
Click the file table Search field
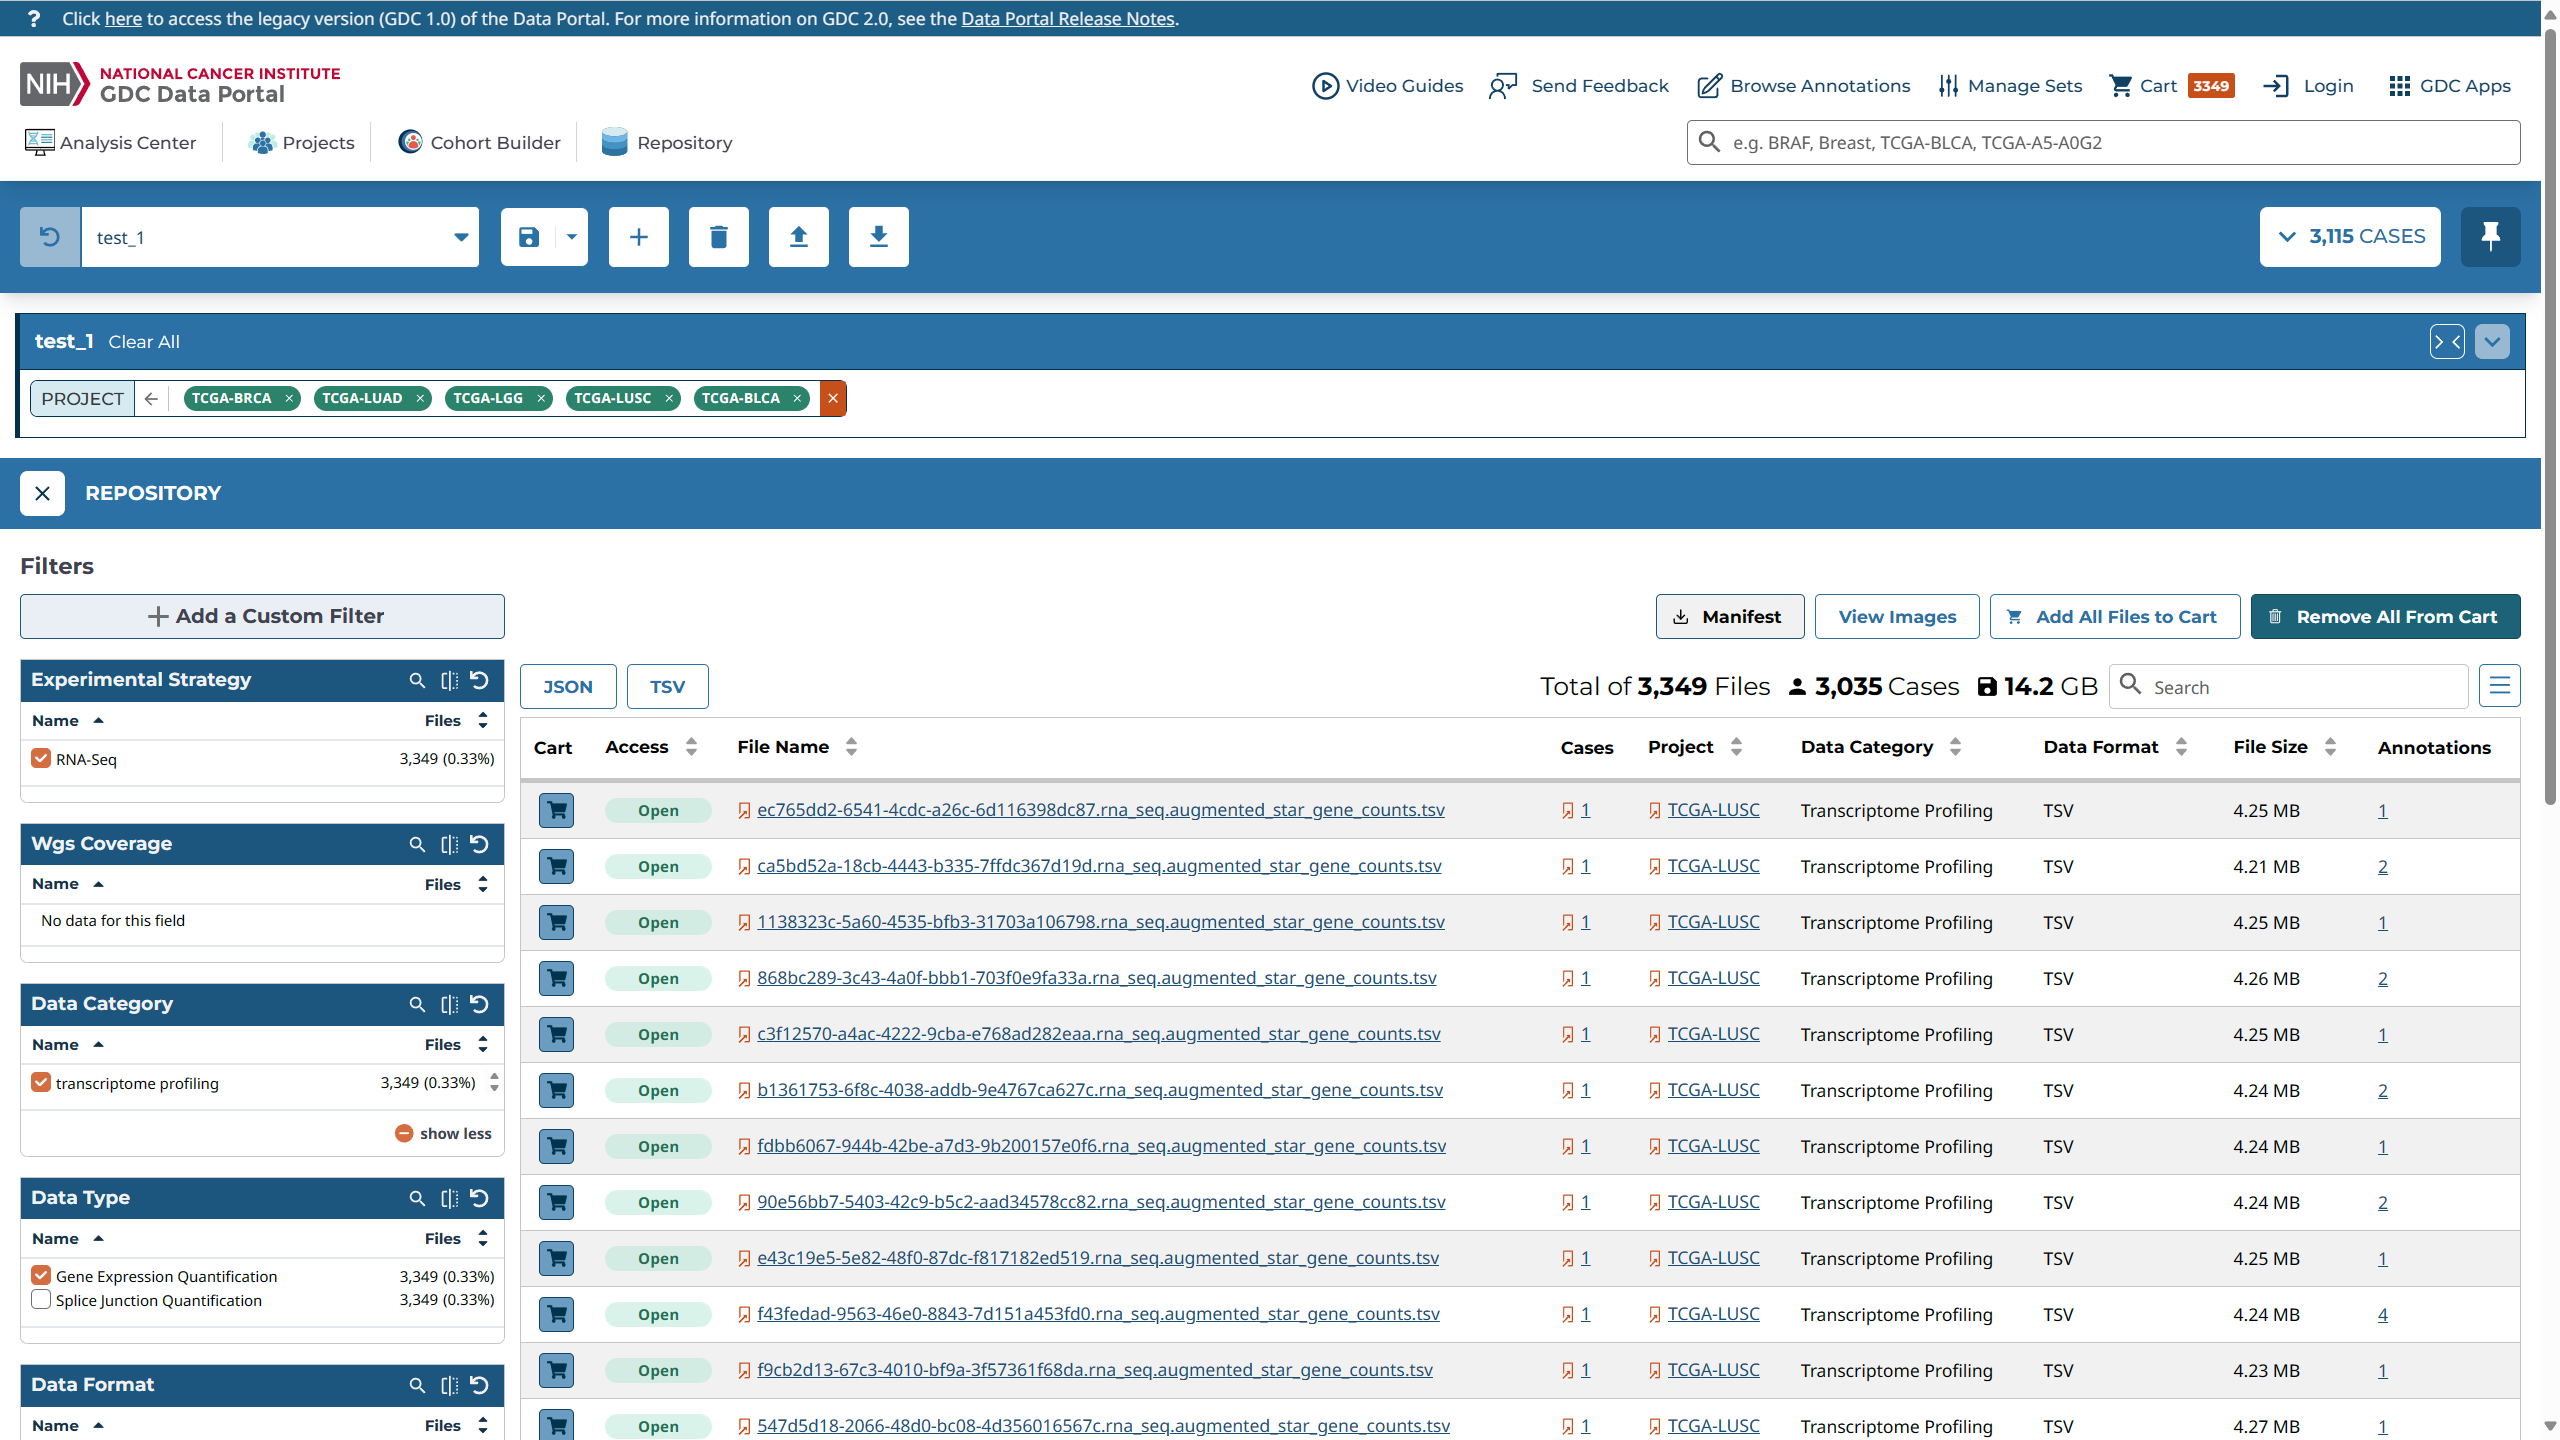2300,687
